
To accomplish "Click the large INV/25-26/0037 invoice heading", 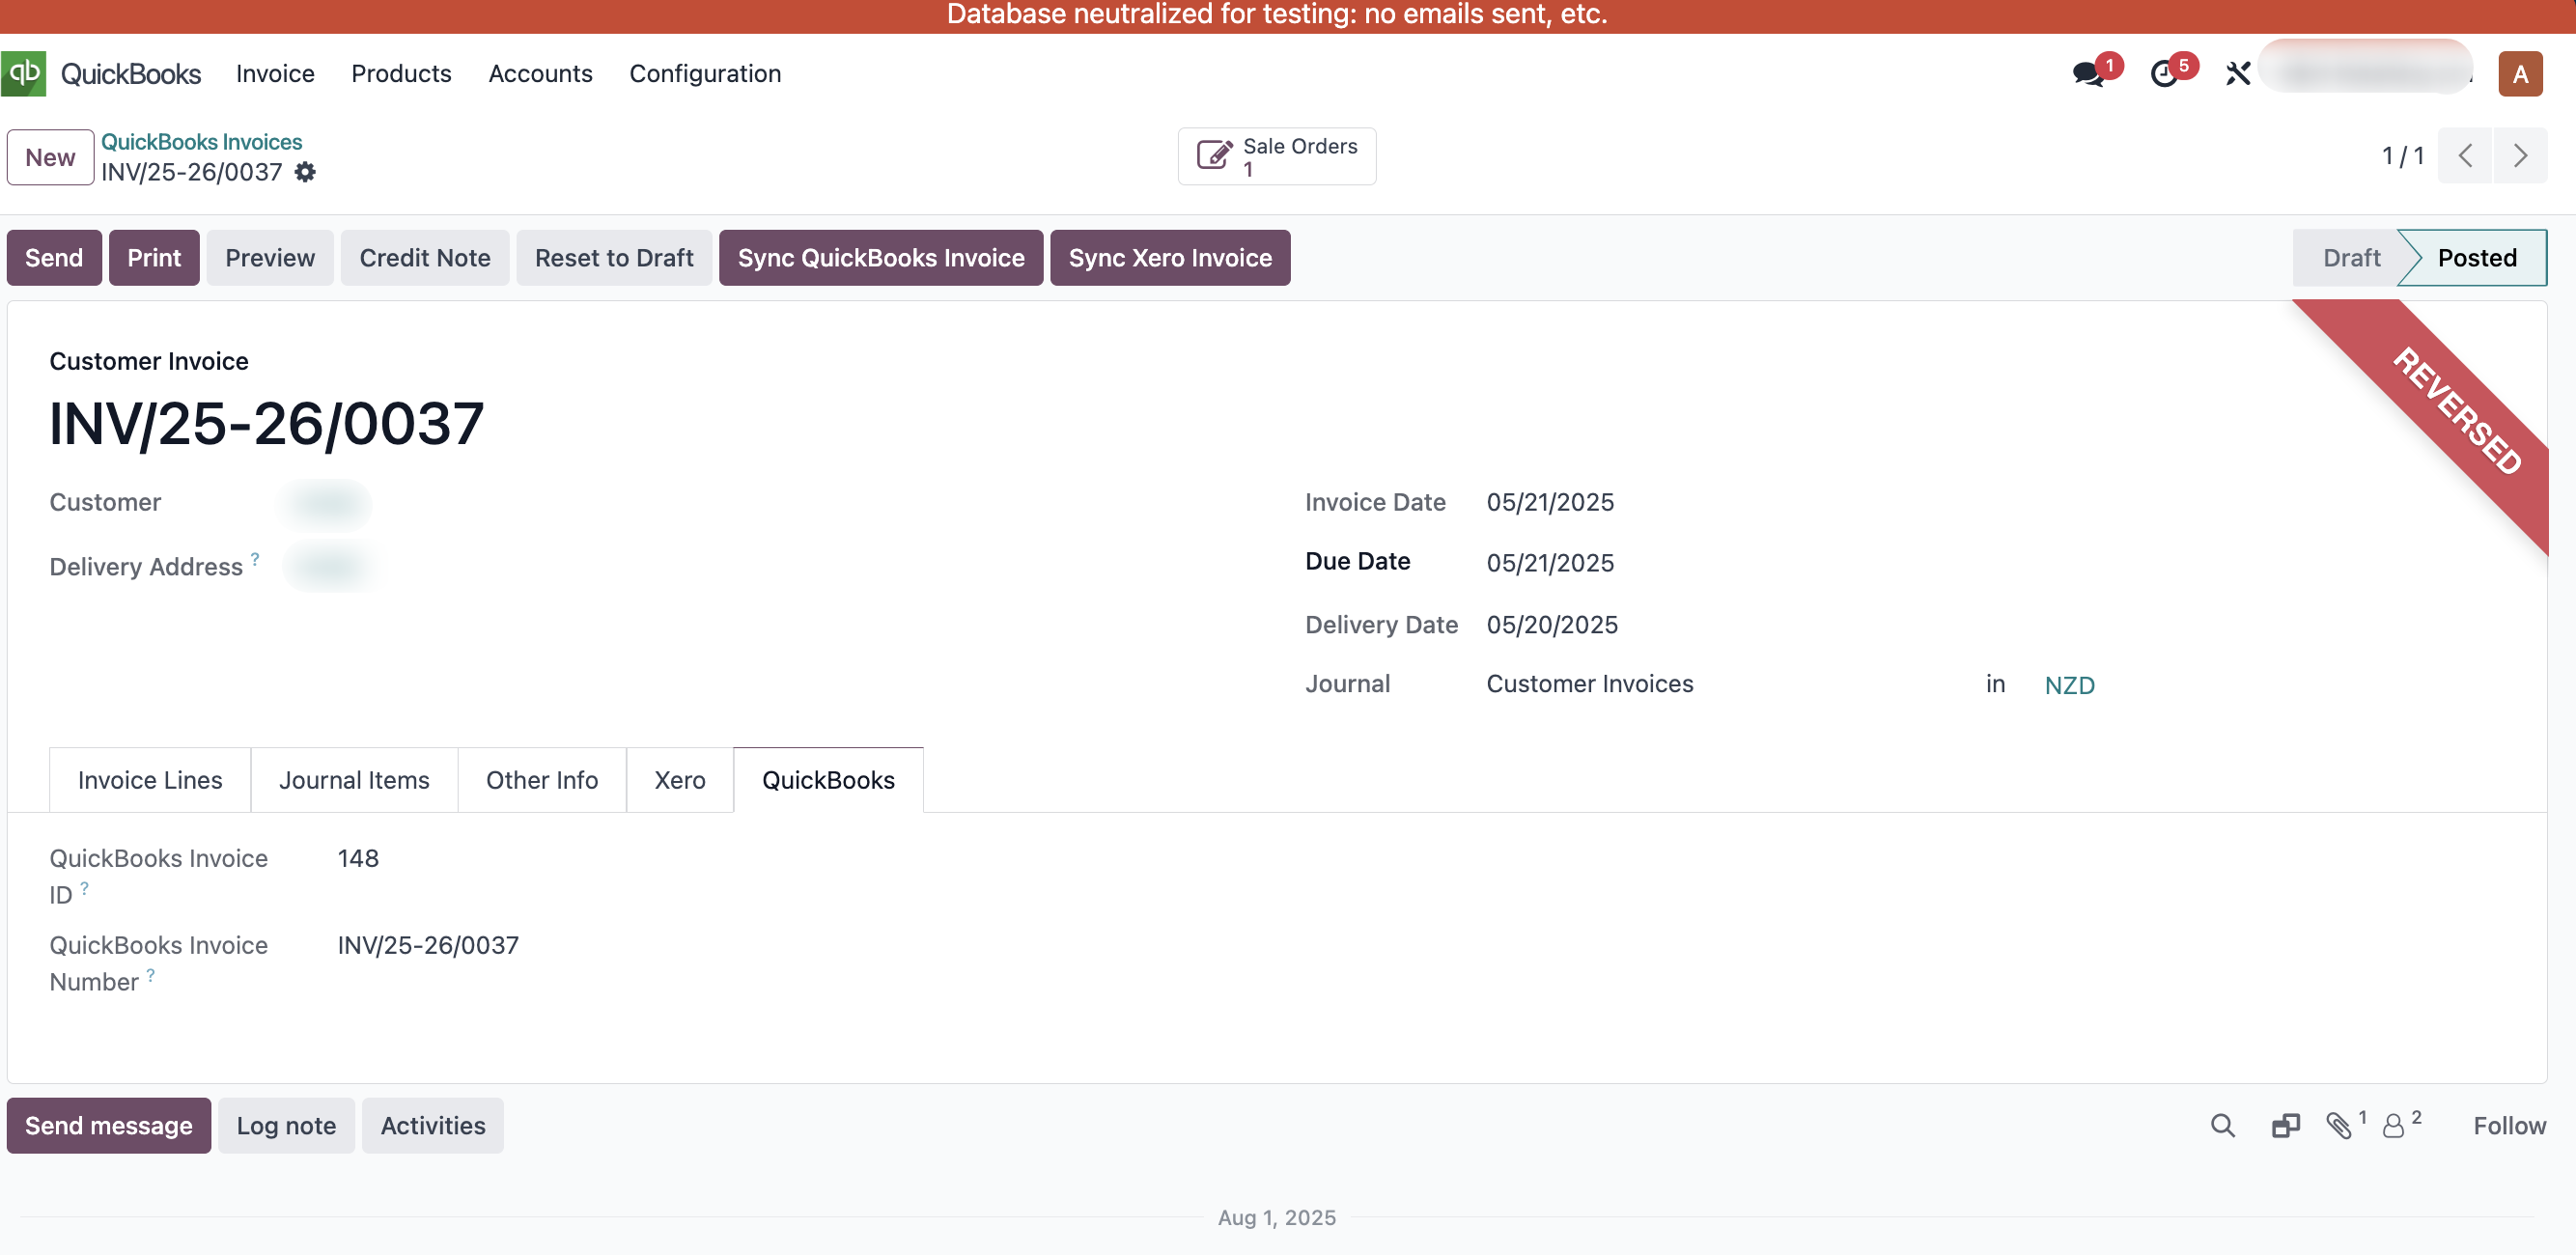I will pyautogui.click(x=267, y=424).
